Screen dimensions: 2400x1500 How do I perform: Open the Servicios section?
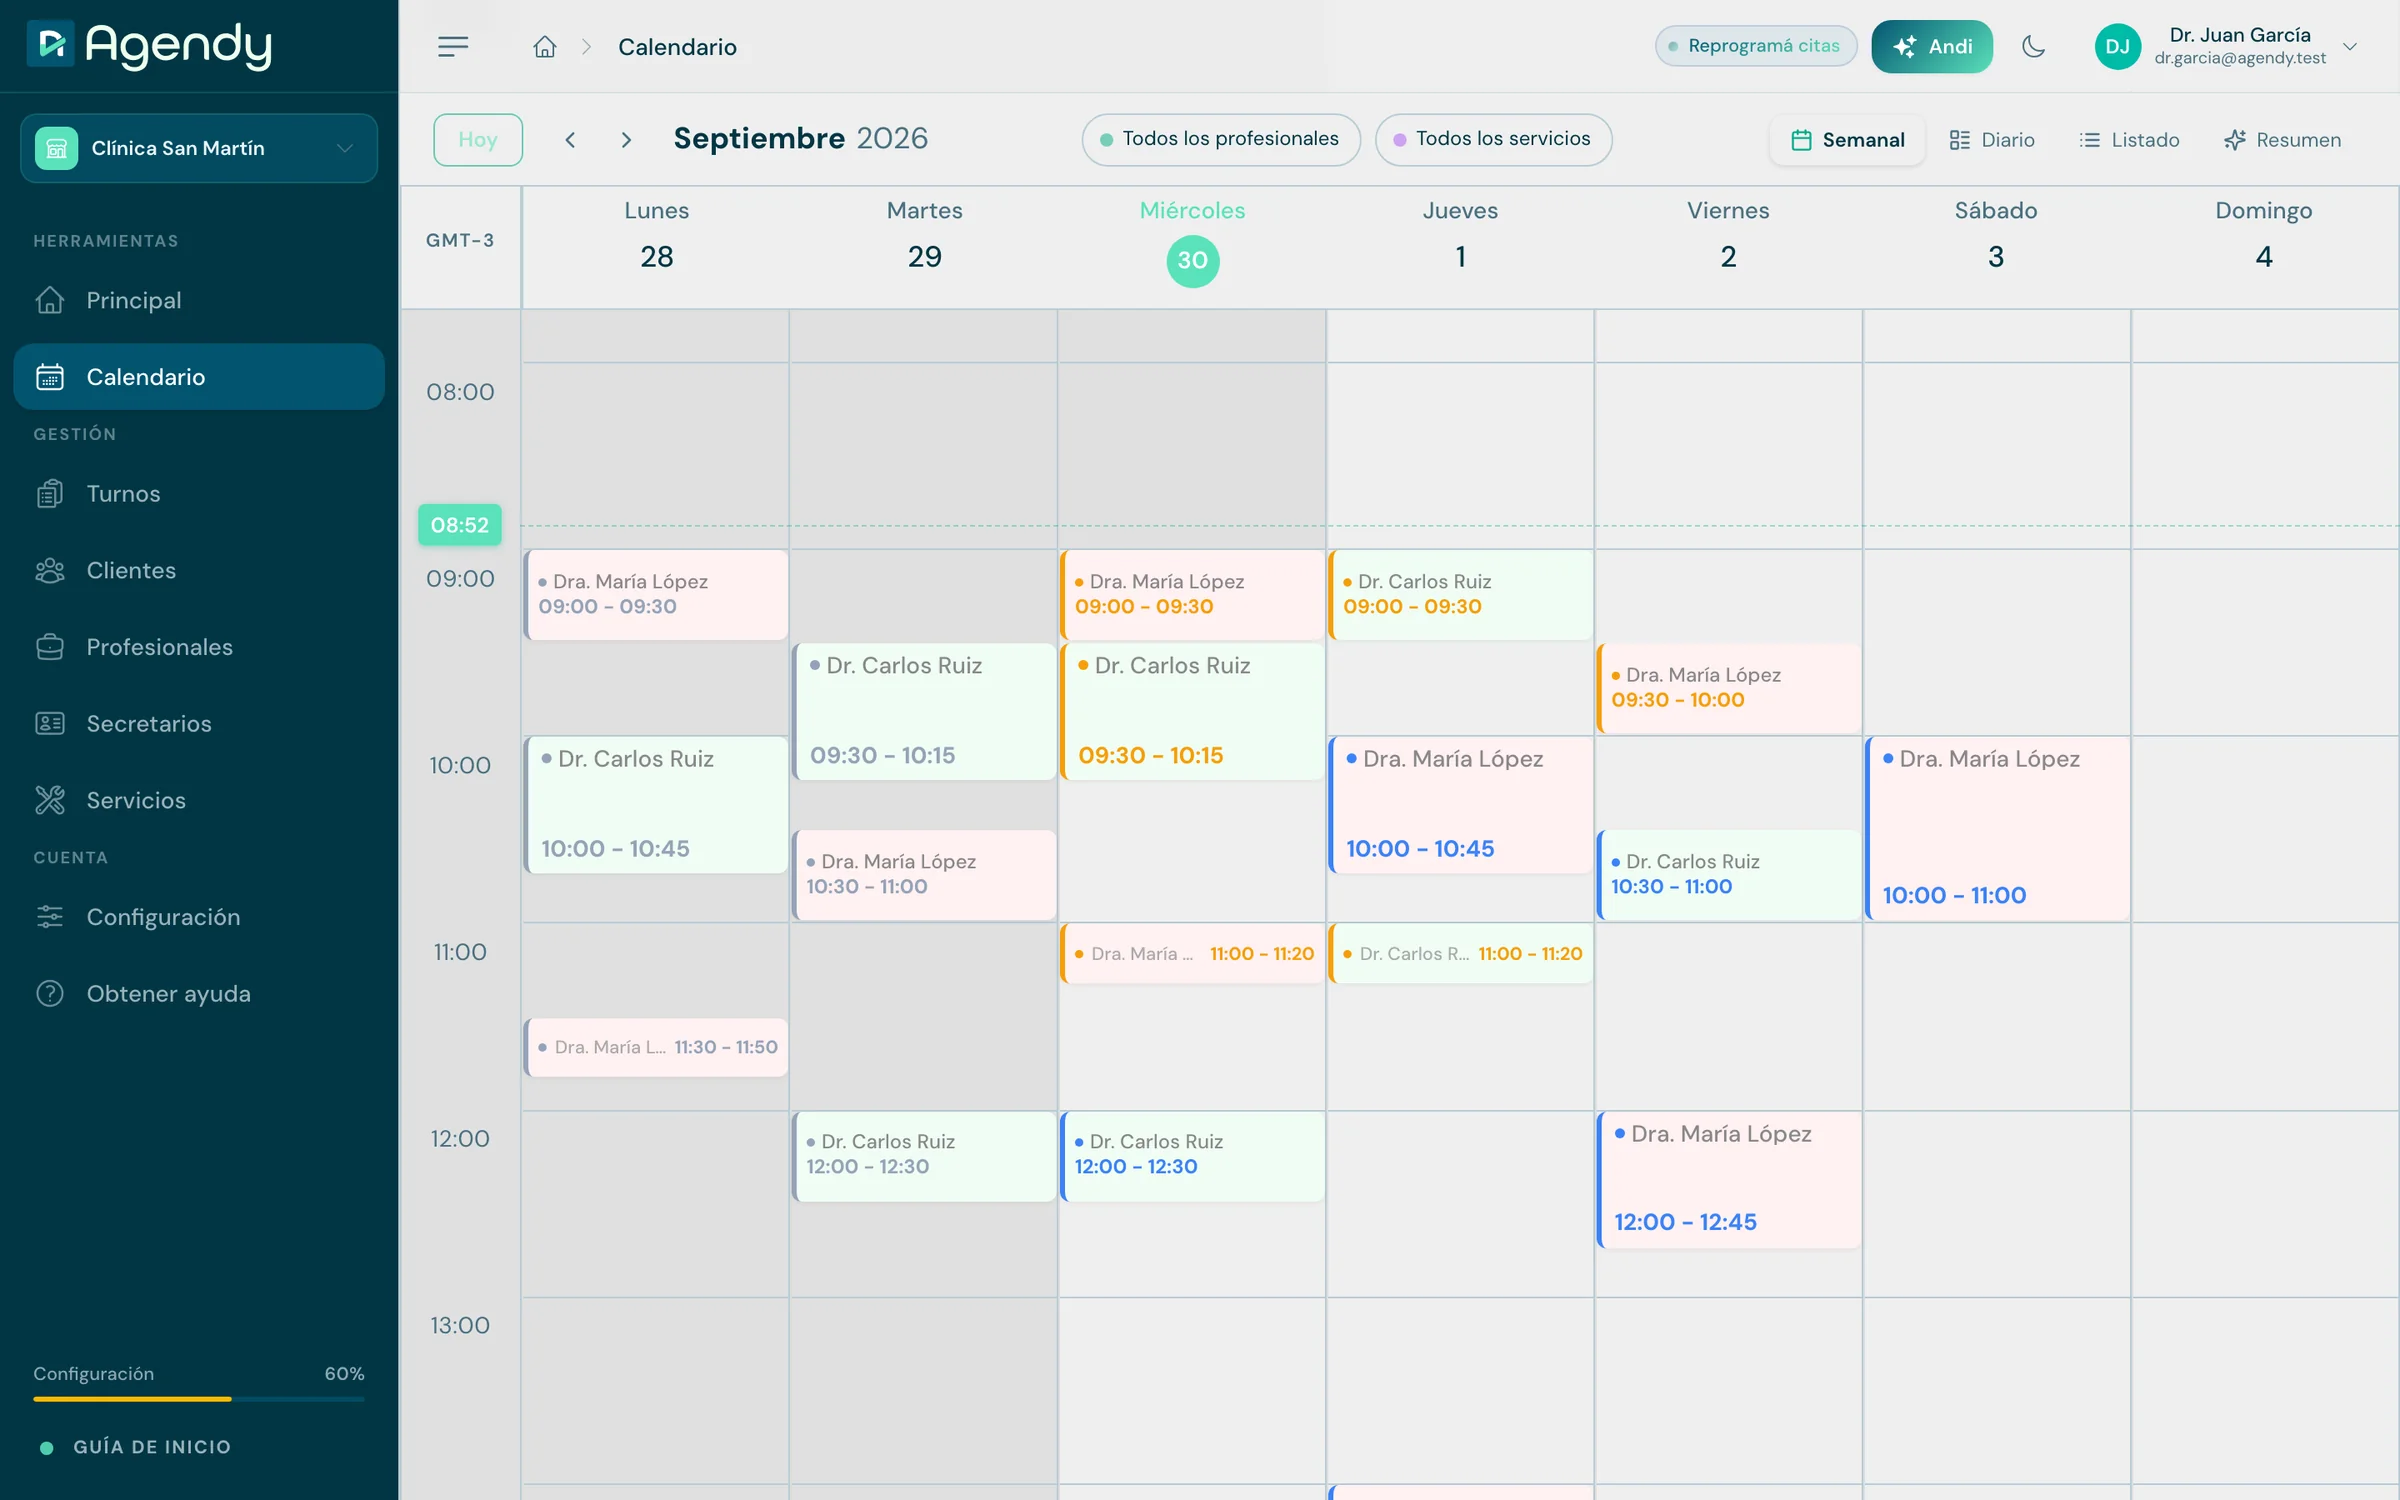point(199,800)
